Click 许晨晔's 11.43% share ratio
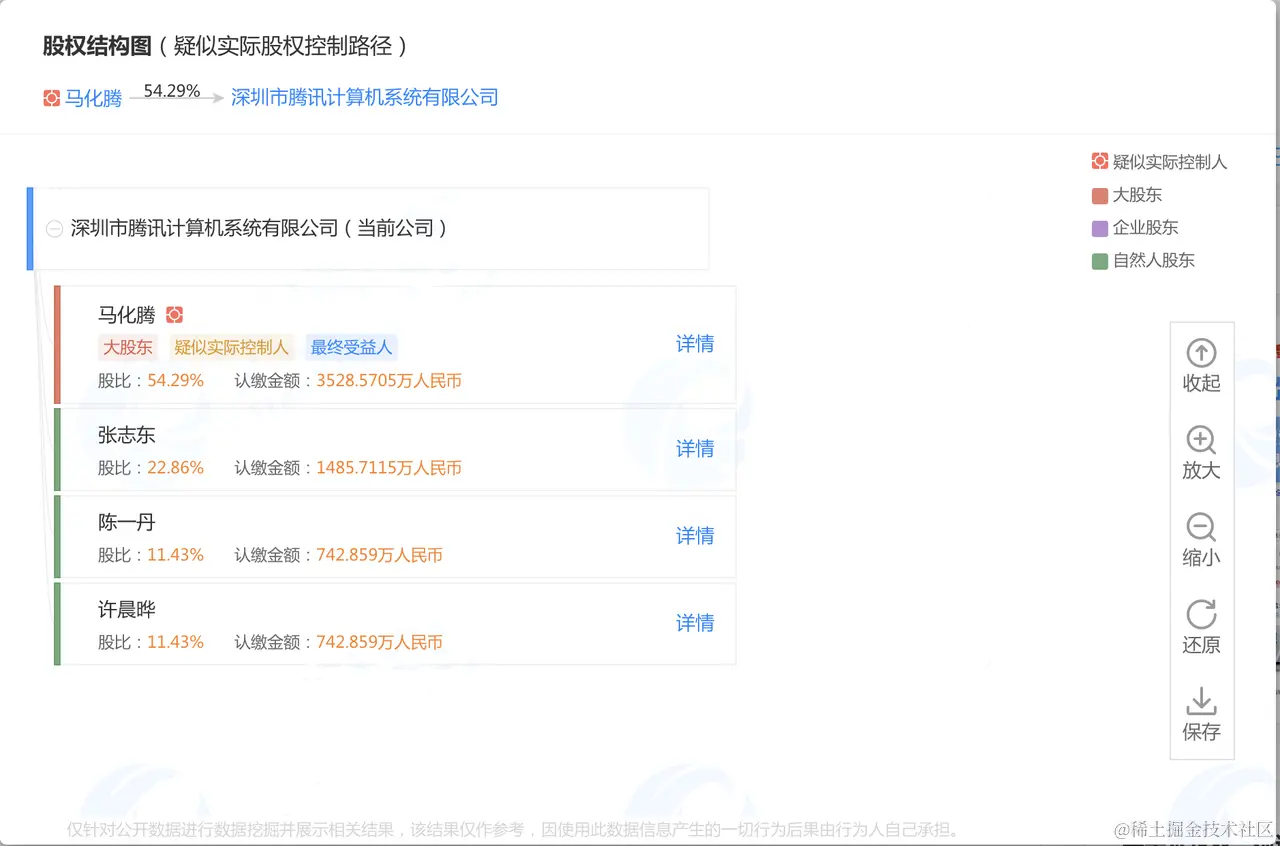This screenshot has width=1280, height=846. [x=175, y=642]
